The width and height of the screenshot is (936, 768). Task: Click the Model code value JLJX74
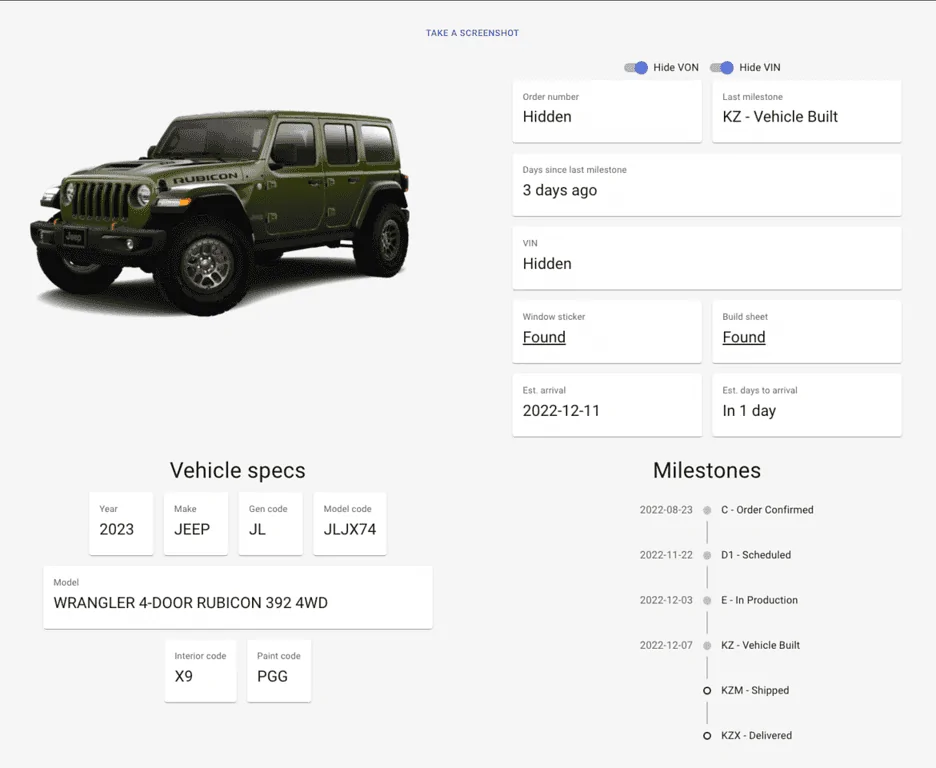(349, 529)
